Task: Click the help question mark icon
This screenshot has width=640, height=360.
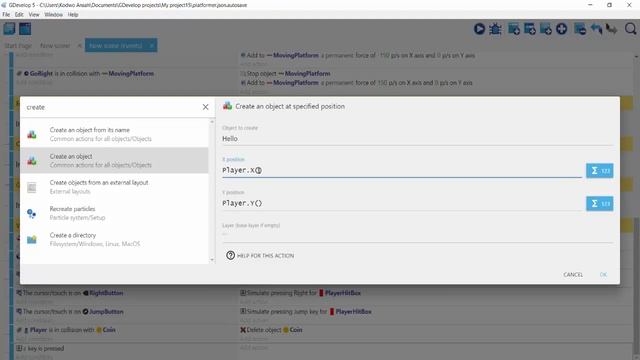Action: pyautogui.click(x=231, y=256)
